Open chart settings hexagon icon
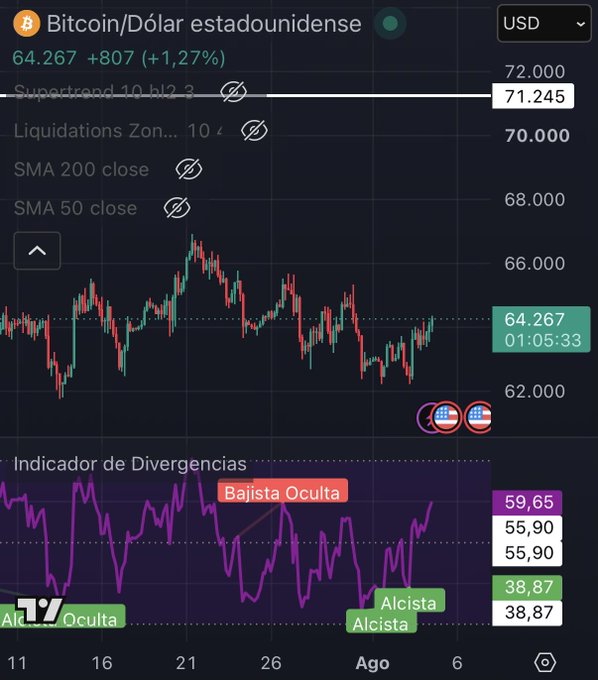The width and height of the screenshot is (598, 680). point(545,662)
